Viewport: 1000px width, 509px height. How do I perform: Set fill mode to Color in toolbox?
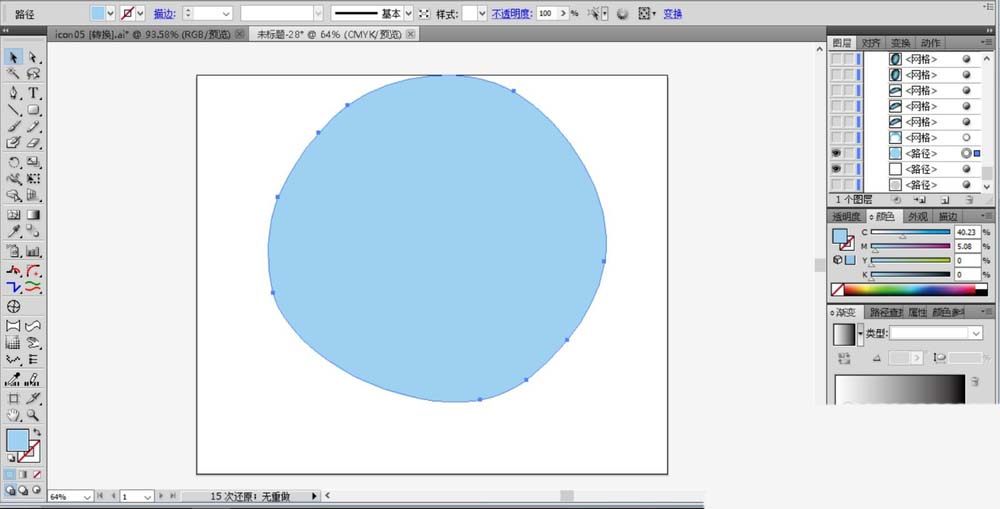tap(10, 475)
